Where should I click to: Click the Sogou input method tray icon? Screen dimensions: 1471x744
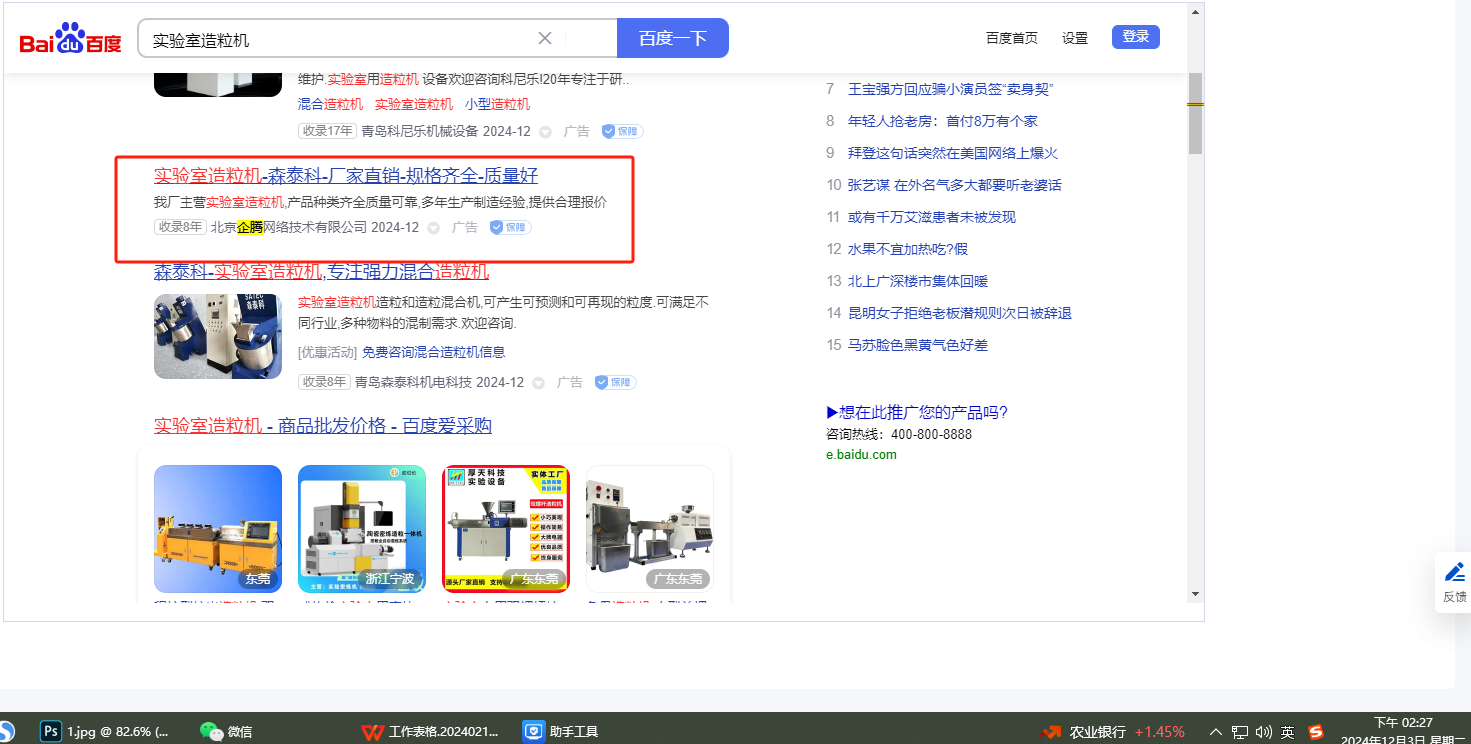click(1316, 732)
